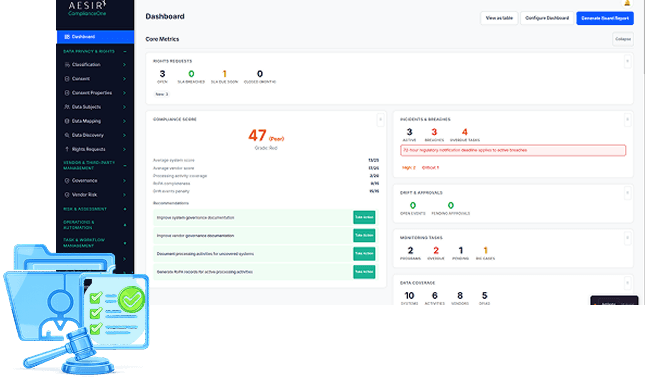Viewport: 646px width, 377px height.
Task: Open the Monitoring Tasks card menu icon
Action: point(627,238)
